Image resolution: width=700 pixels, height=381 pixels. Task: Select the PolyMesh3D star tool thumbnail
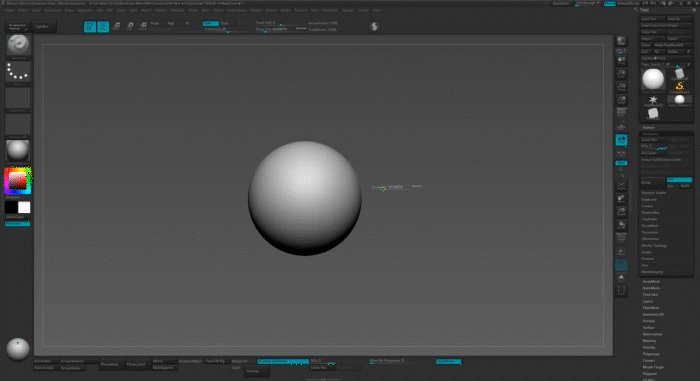[x=653, y=100]
